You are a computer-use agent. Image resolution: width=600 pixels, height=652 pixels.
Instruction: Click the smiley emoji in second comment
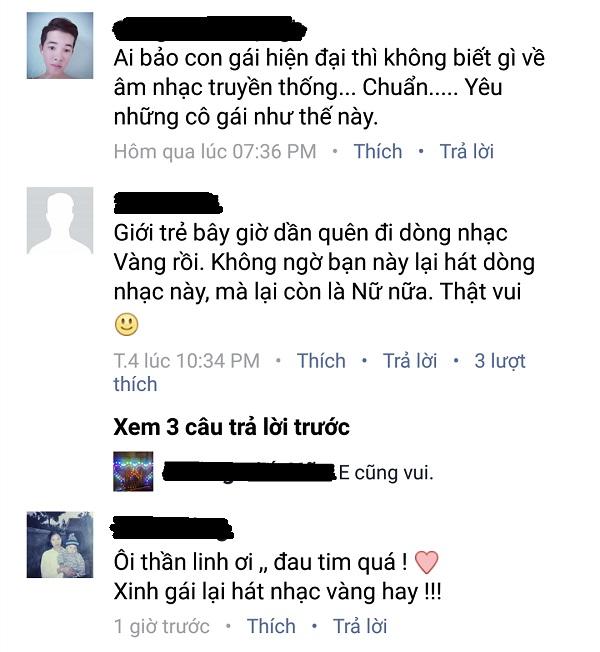(126, 324)
